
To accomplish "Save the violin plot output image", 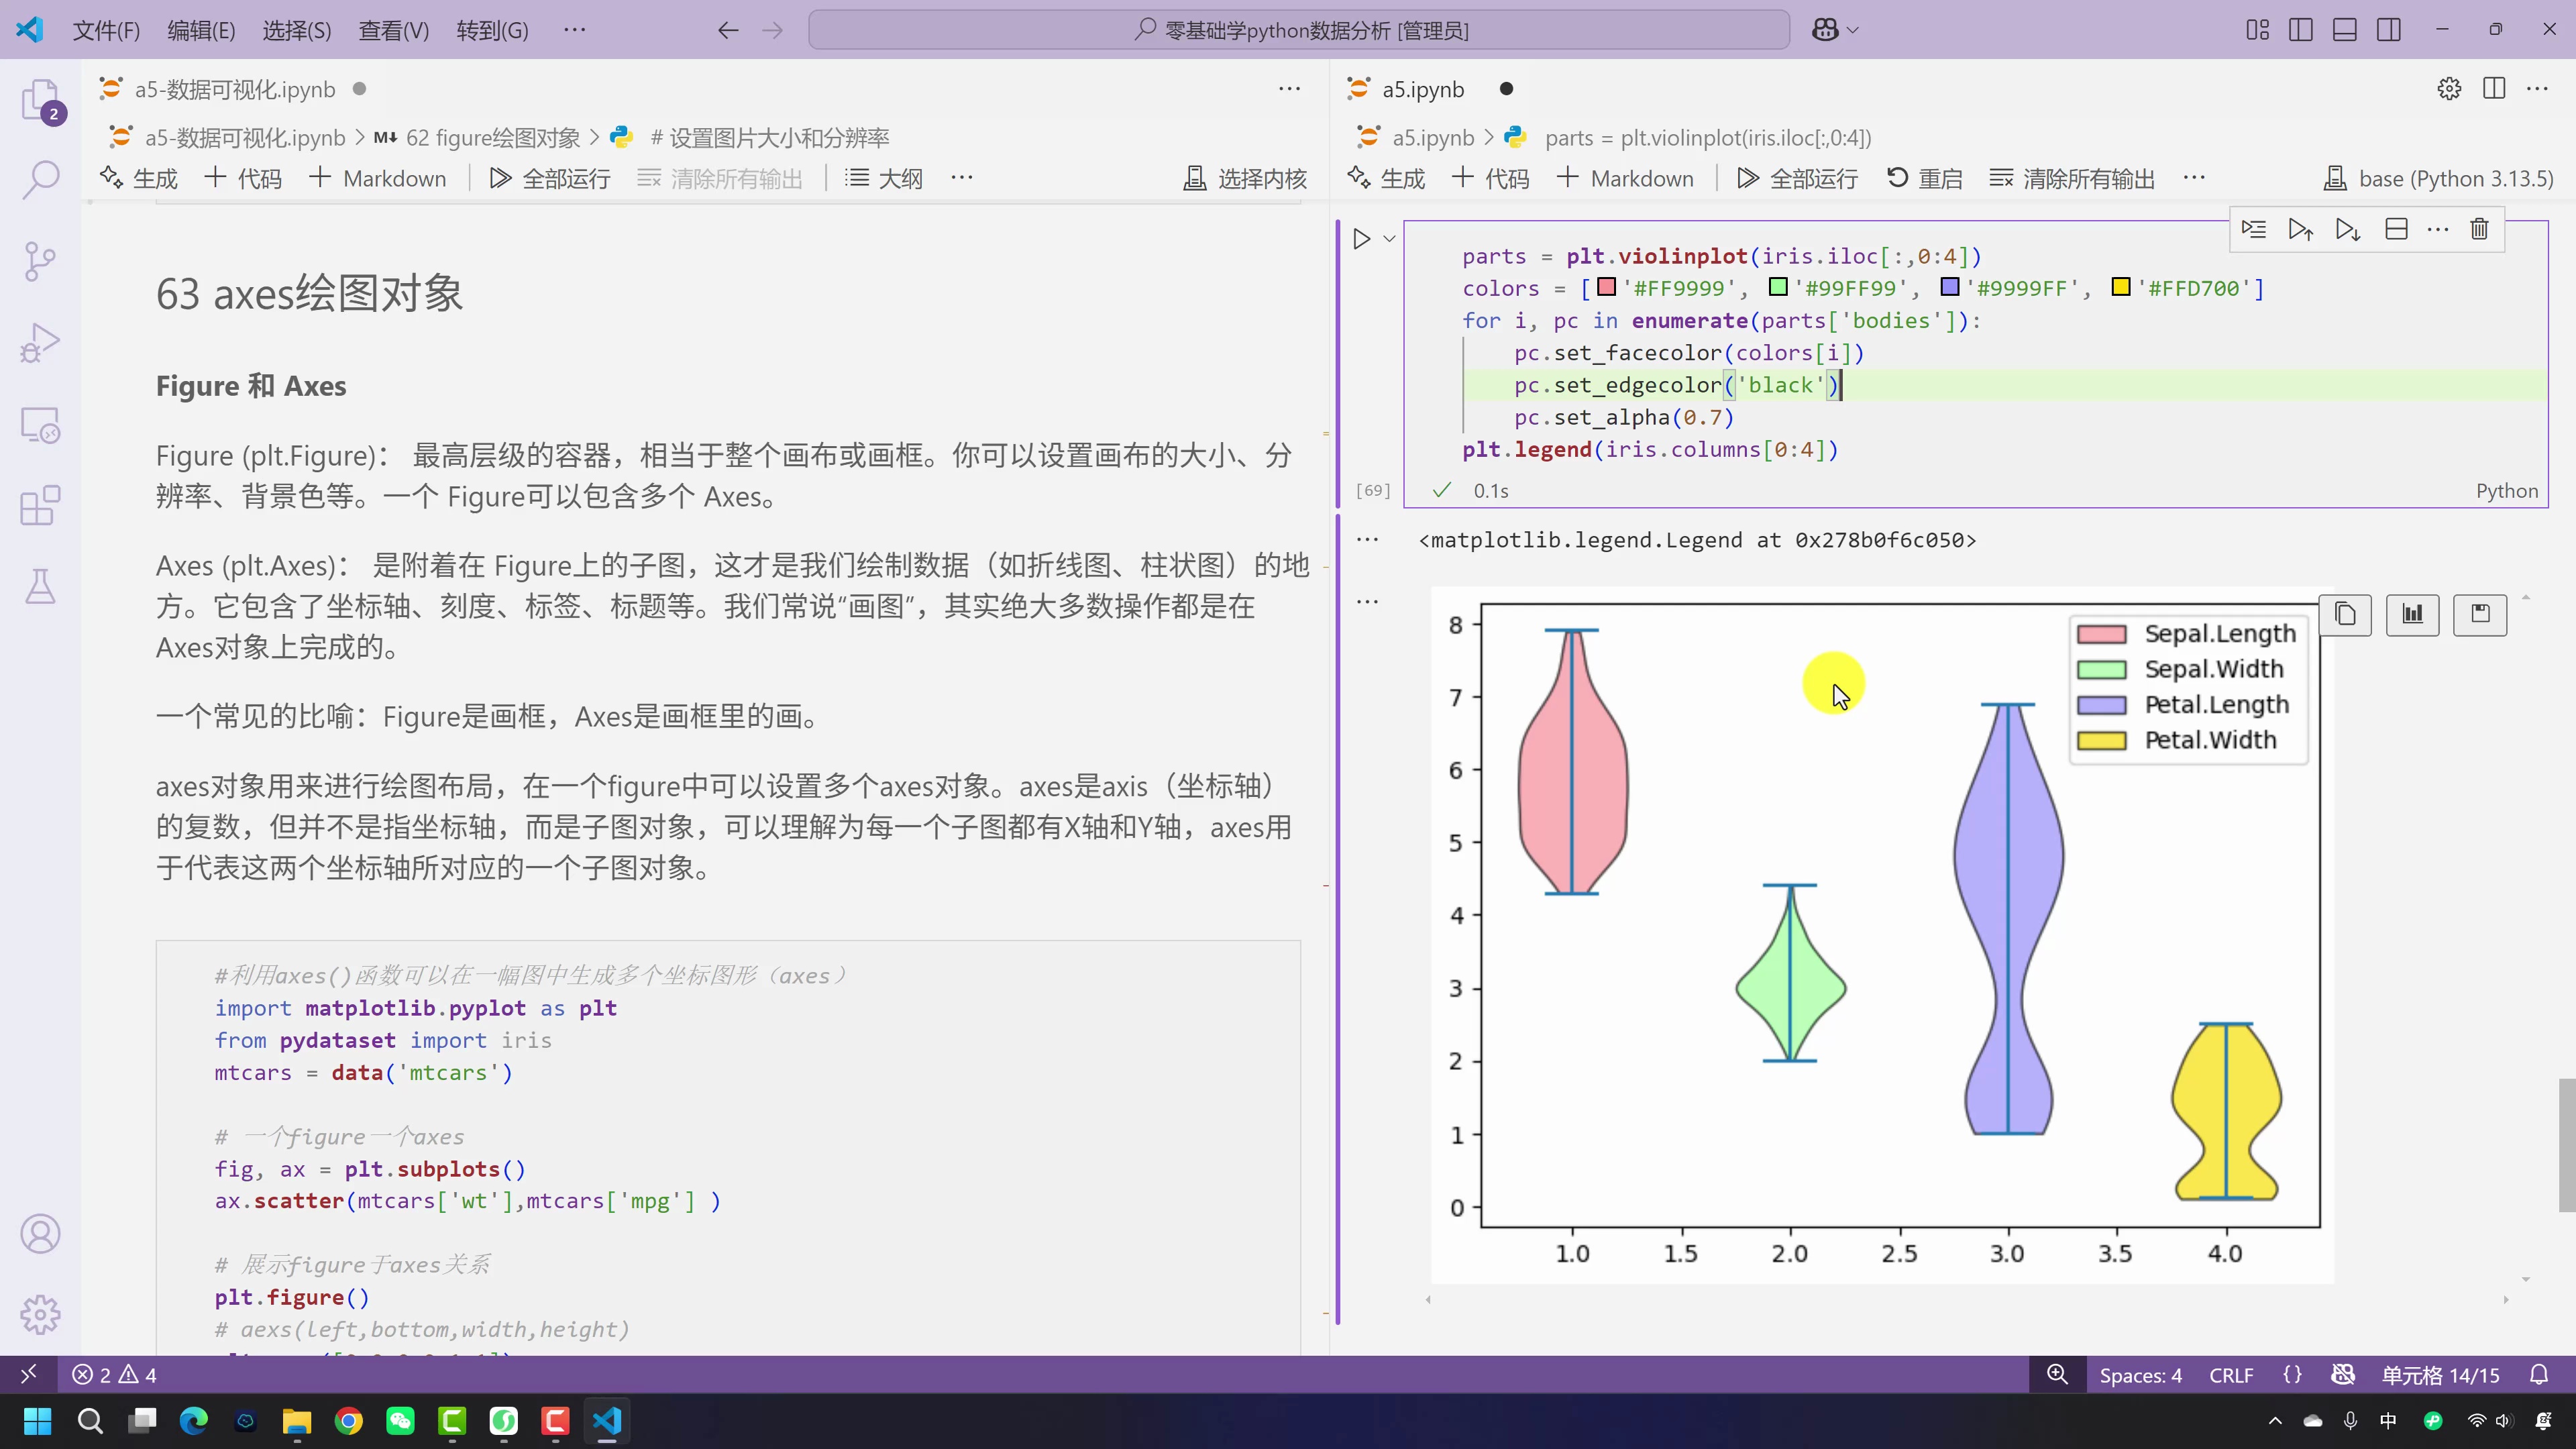I will click(2480, 614).
